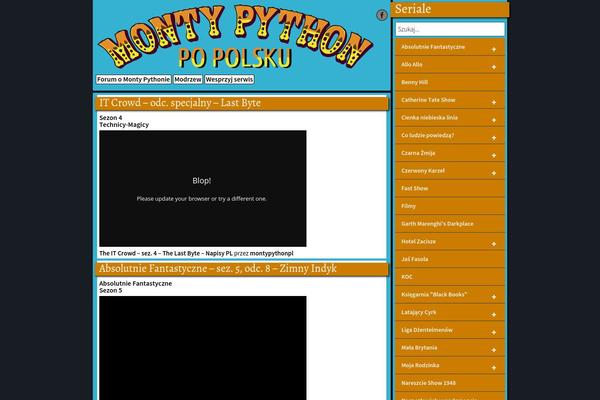600x400 pixels.
Task: Click the Monty Python Po Polsku logo
Action: point(235,37)
